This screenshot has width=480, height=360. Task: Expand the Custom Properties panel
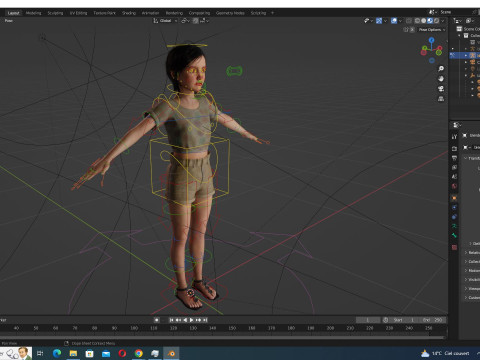pos(472,298)
